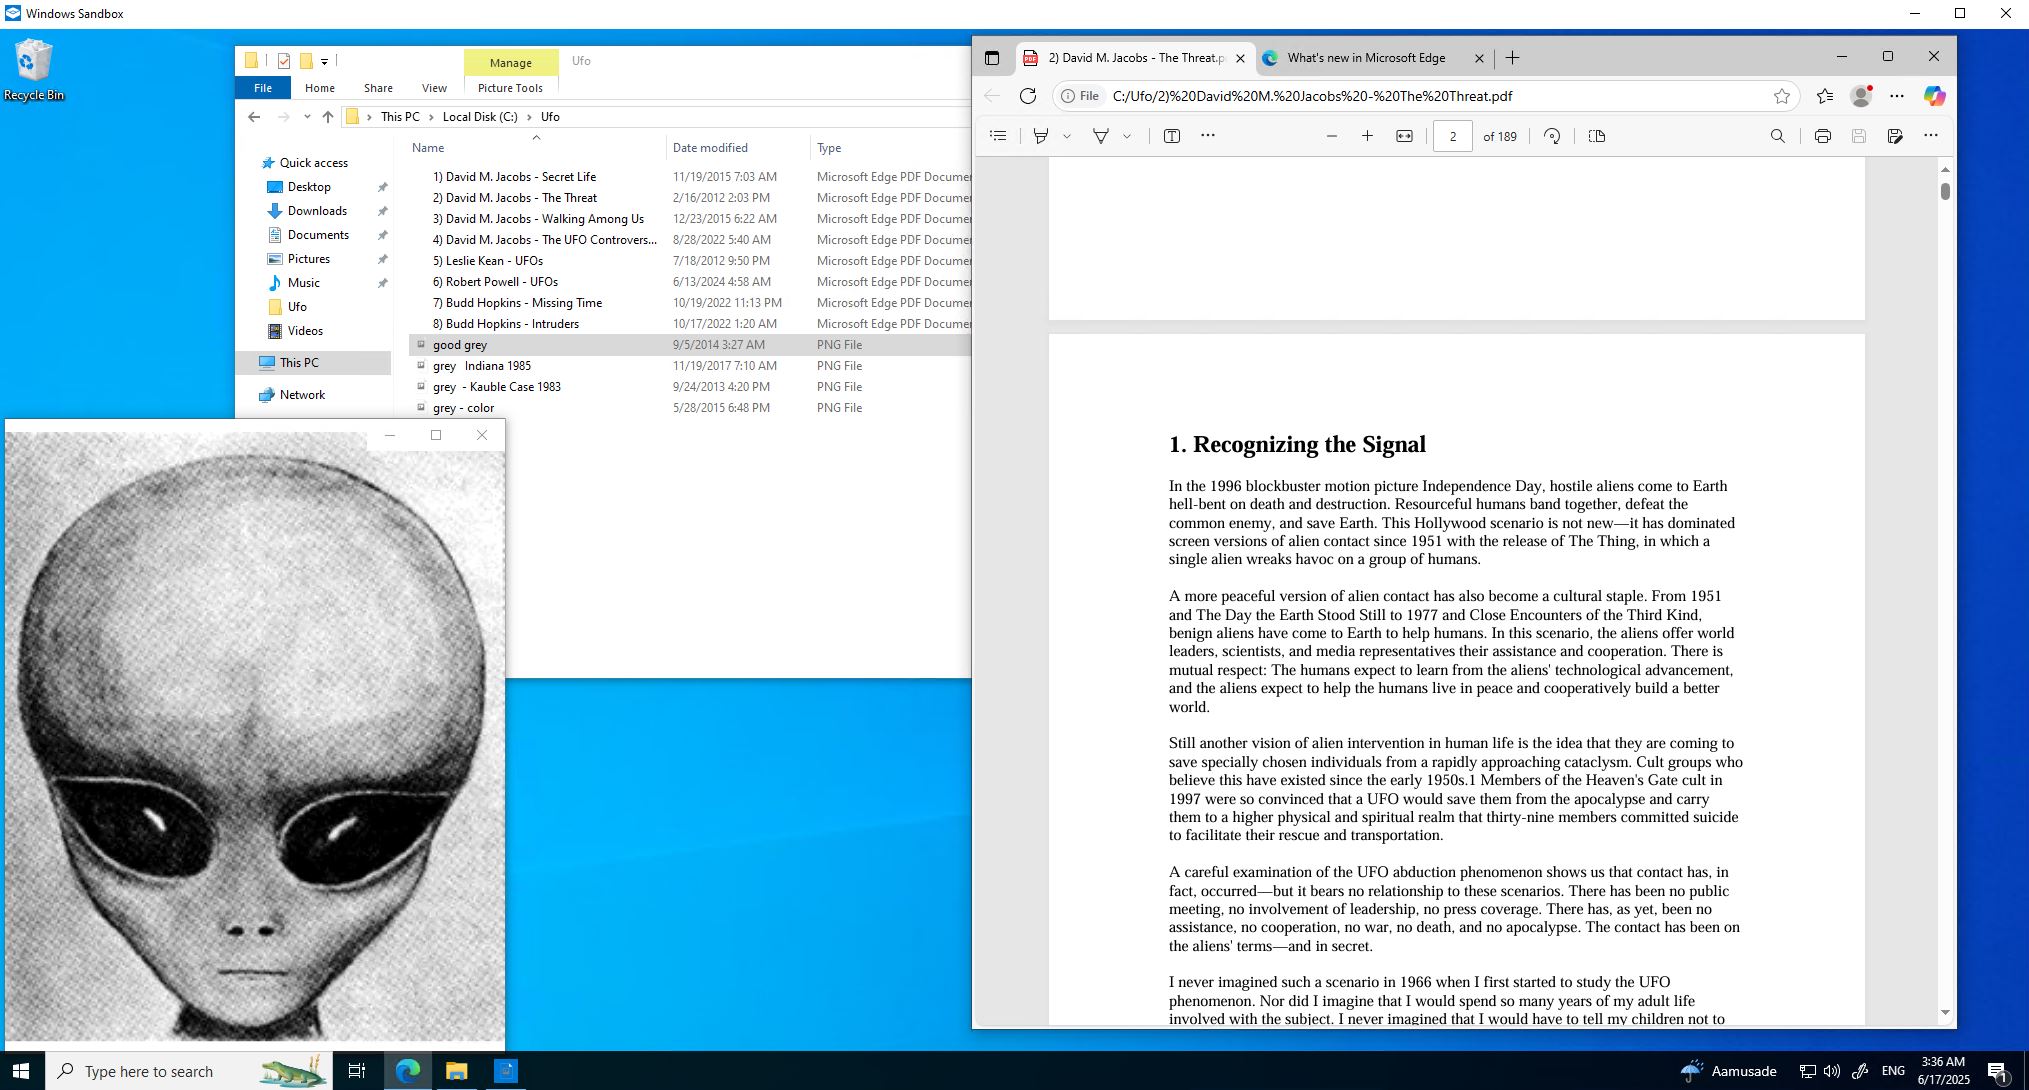This screenshot has width=2029, height=1090.
Task: Sort files by Type column header
Action: coord(890,147)
